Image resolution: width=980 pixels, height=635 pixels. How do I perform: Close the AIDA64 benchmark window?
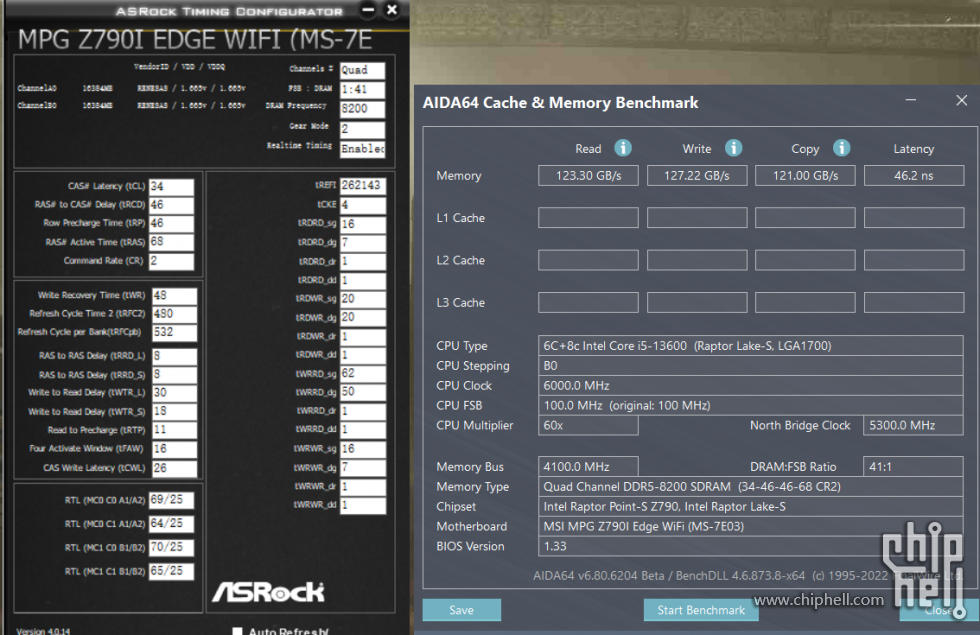(961, 100)
